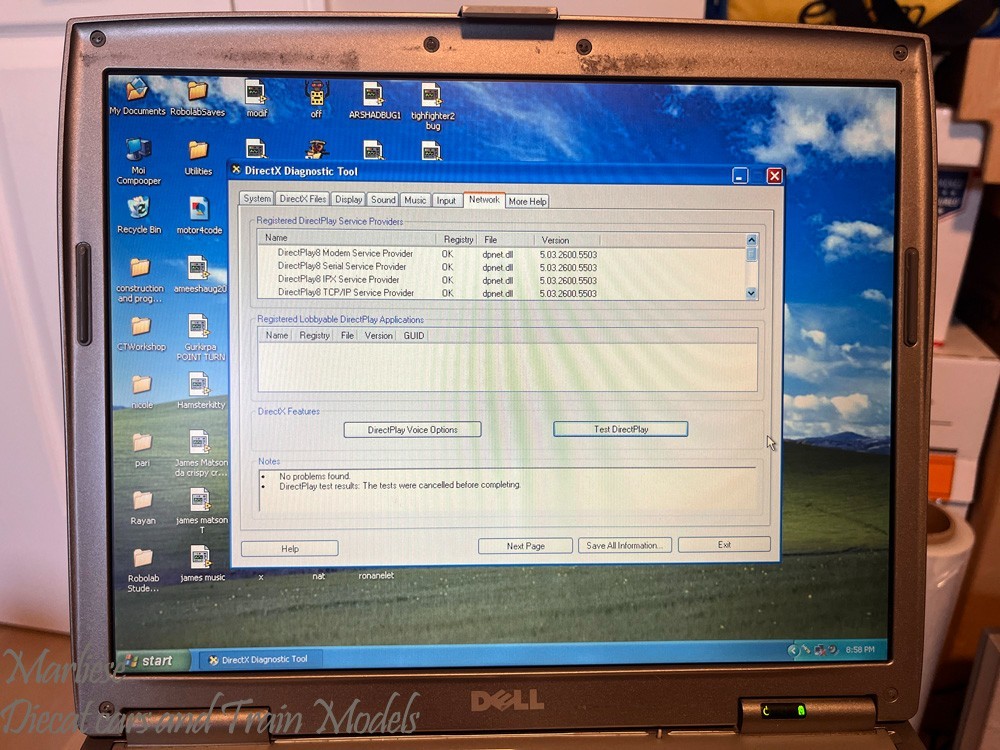Minimize the DirectX Diagnostic Tool window
The height and width of the screenshot is (750, 1000).
click(740, 175)
